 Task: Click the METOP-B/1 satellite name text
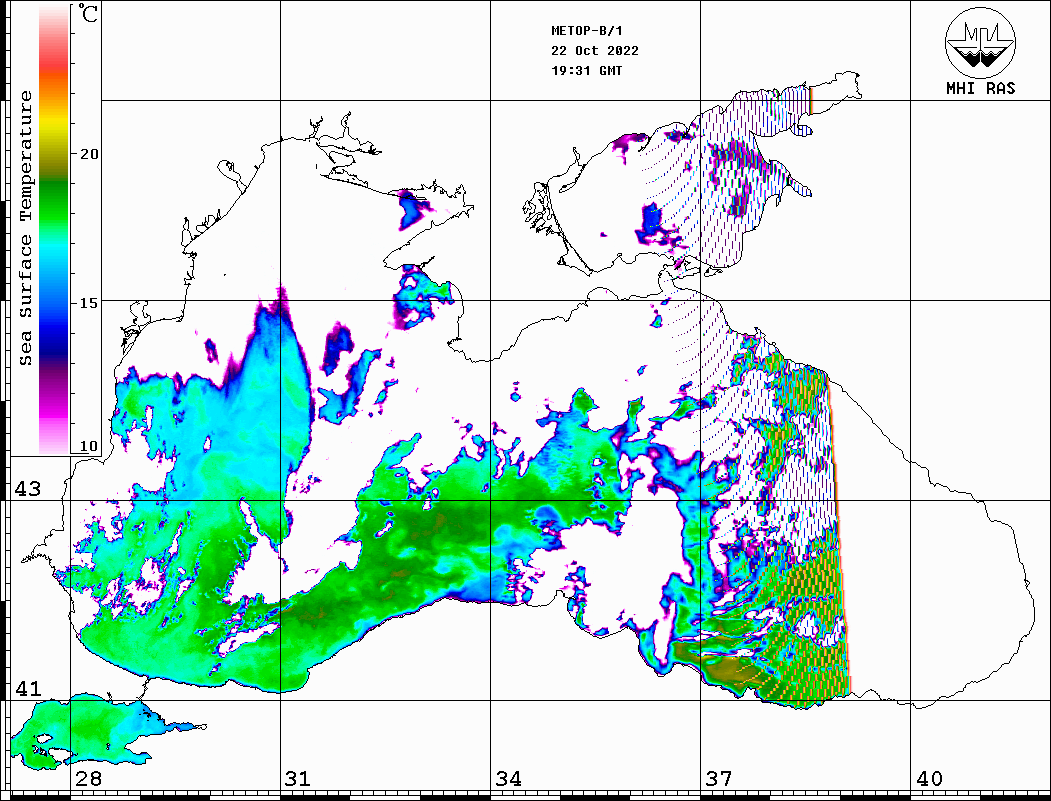(585, 30)
